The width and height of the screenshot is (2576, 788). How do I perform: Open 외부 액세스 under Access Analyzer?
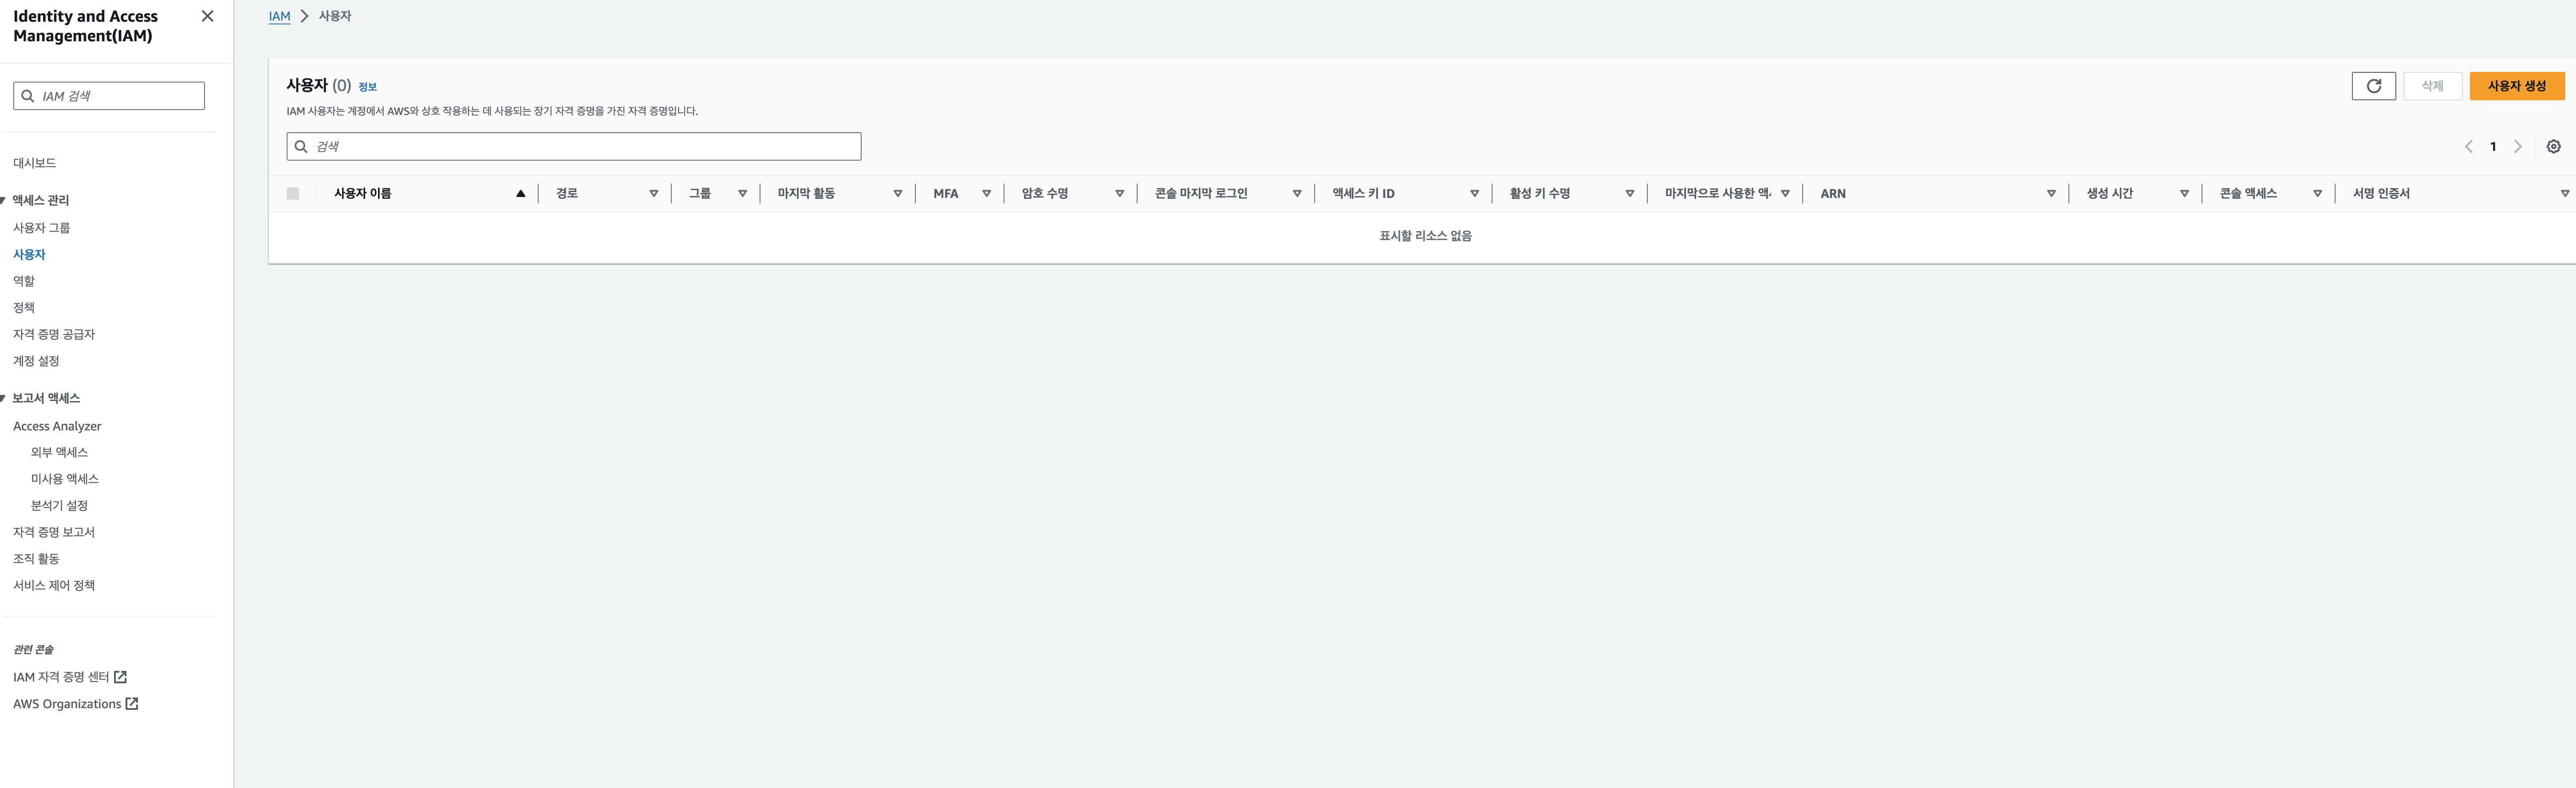tap(59, 452)
